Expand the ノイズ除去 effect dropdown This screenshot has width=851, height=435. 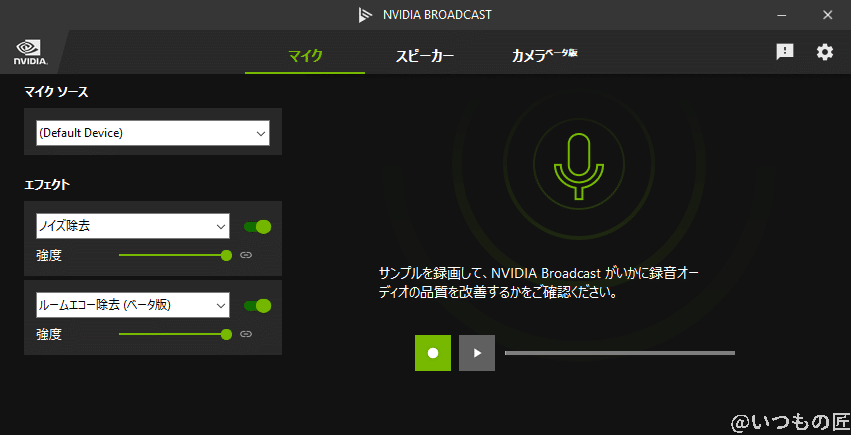tap(133, 227)
